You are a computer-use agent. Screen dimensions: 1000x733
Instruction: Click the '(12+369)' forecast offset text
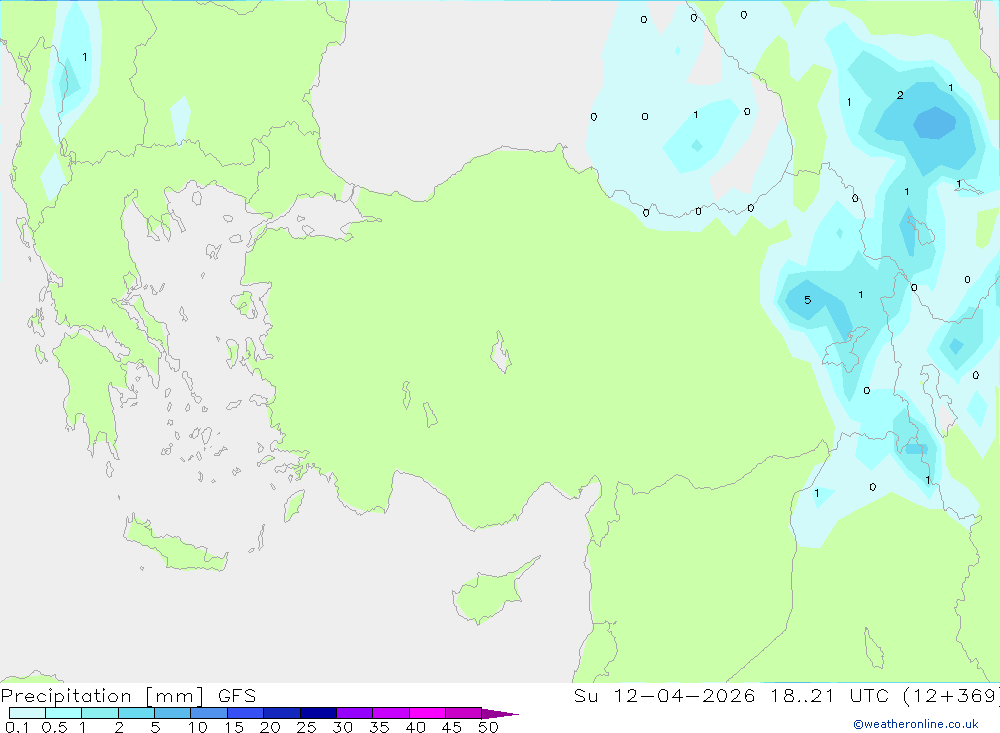950,696
